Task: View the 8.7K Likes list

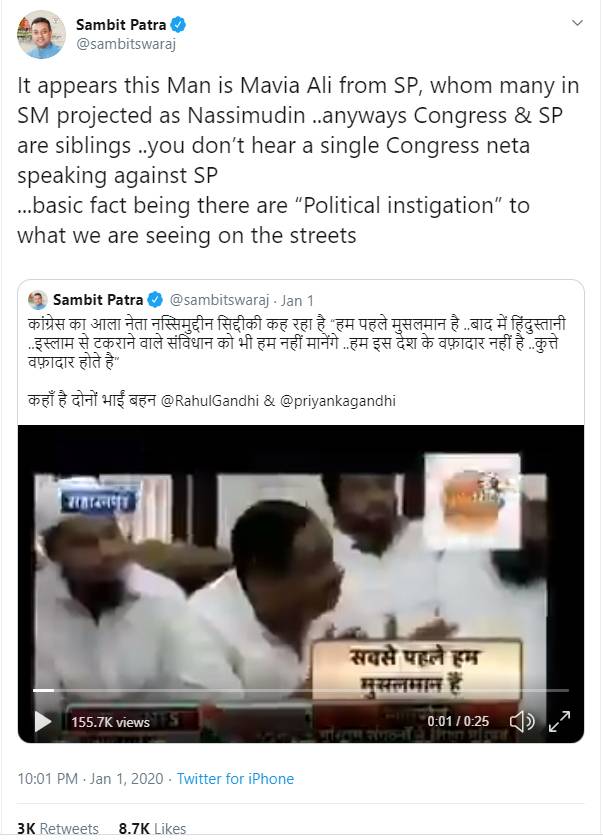Action: (x=152, y=829)
